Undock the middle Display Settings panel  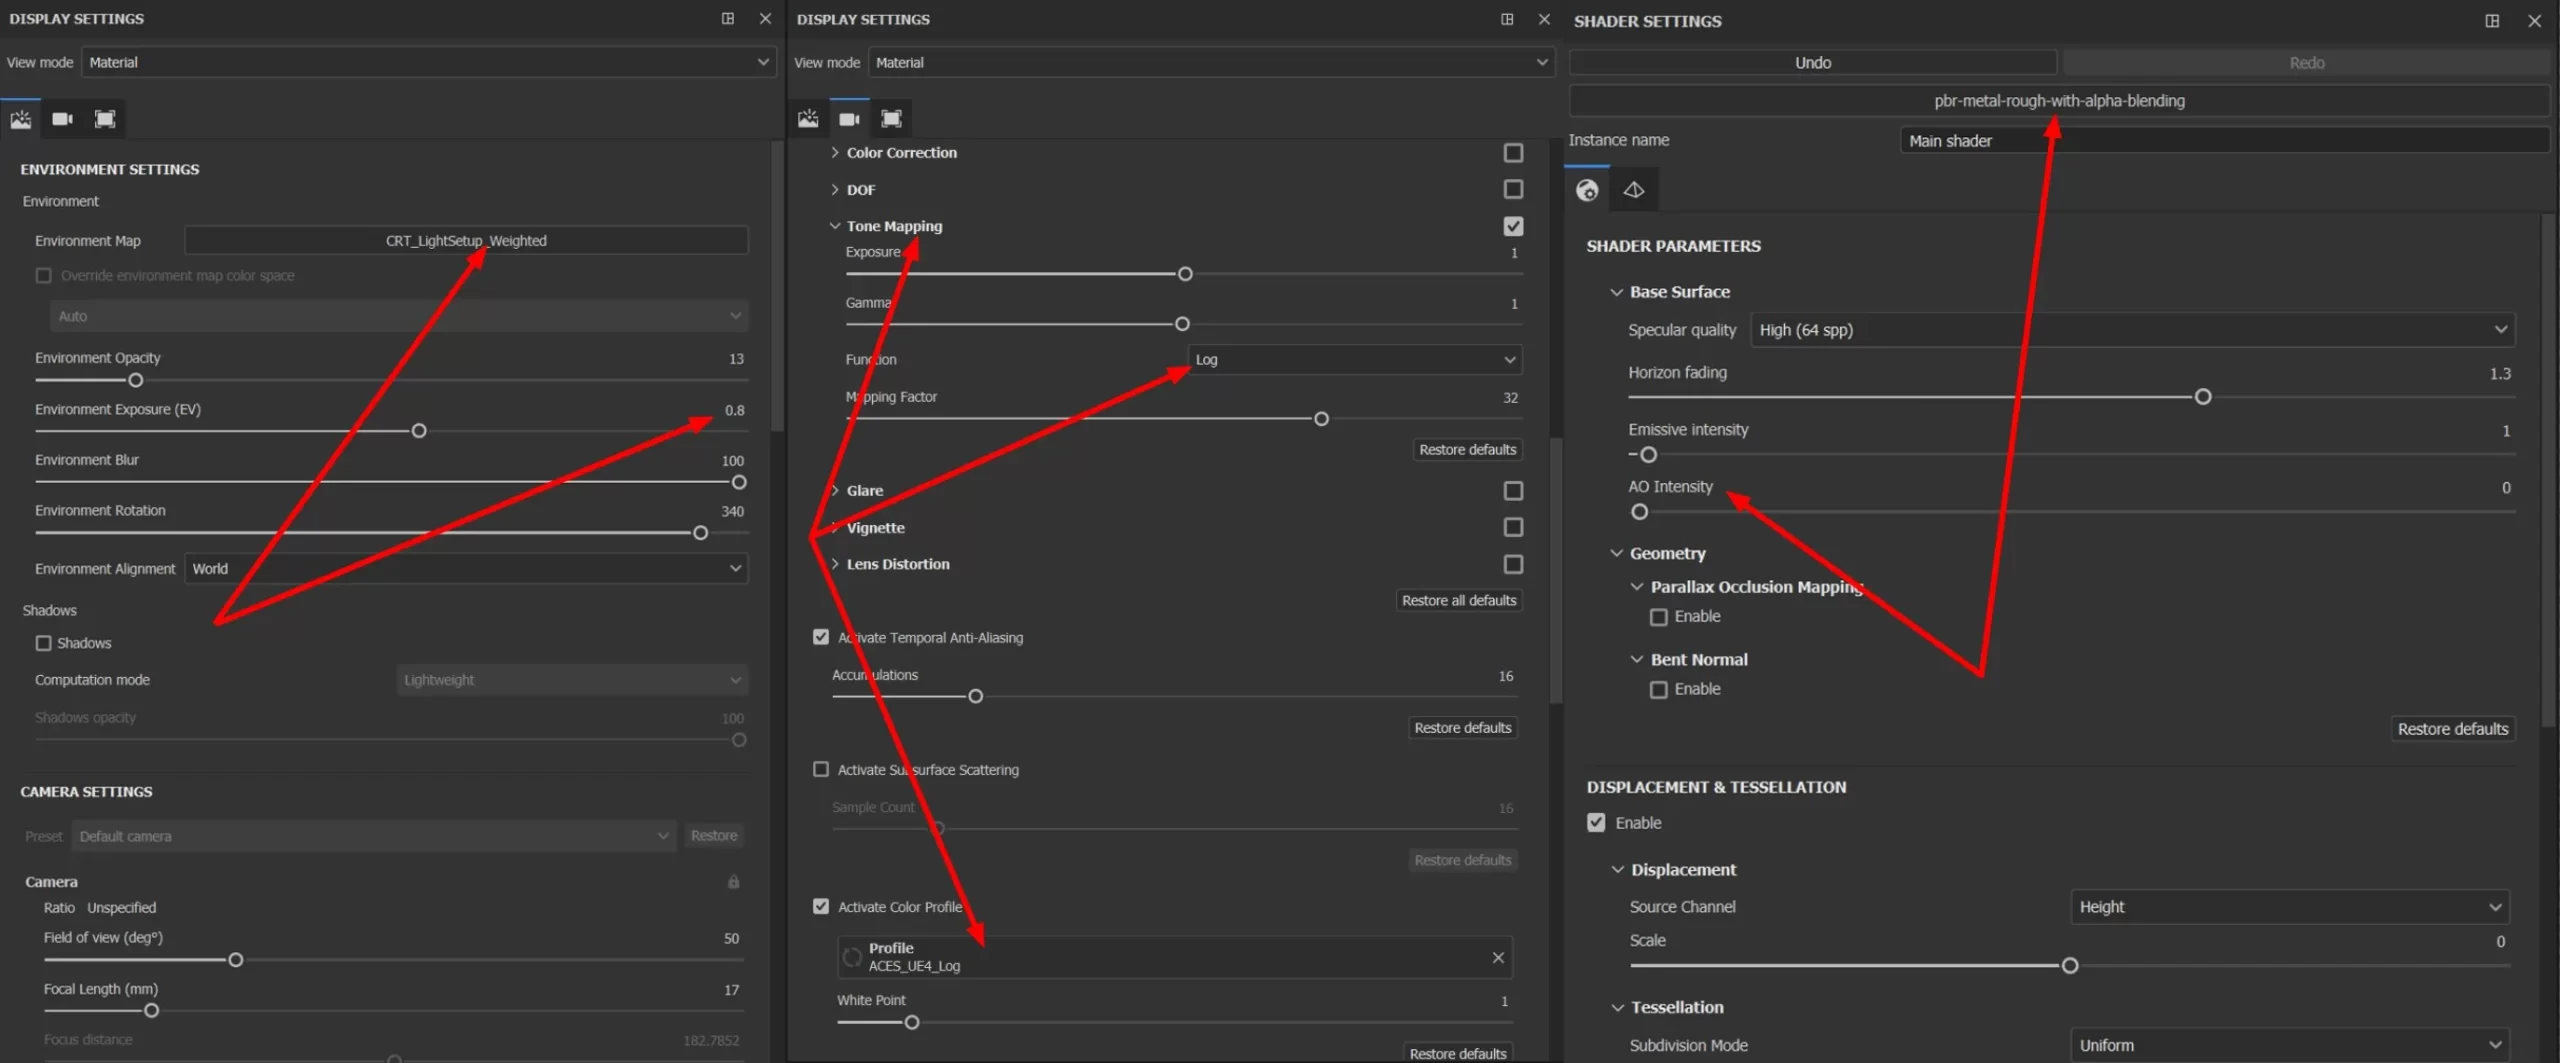[1507, 19]
